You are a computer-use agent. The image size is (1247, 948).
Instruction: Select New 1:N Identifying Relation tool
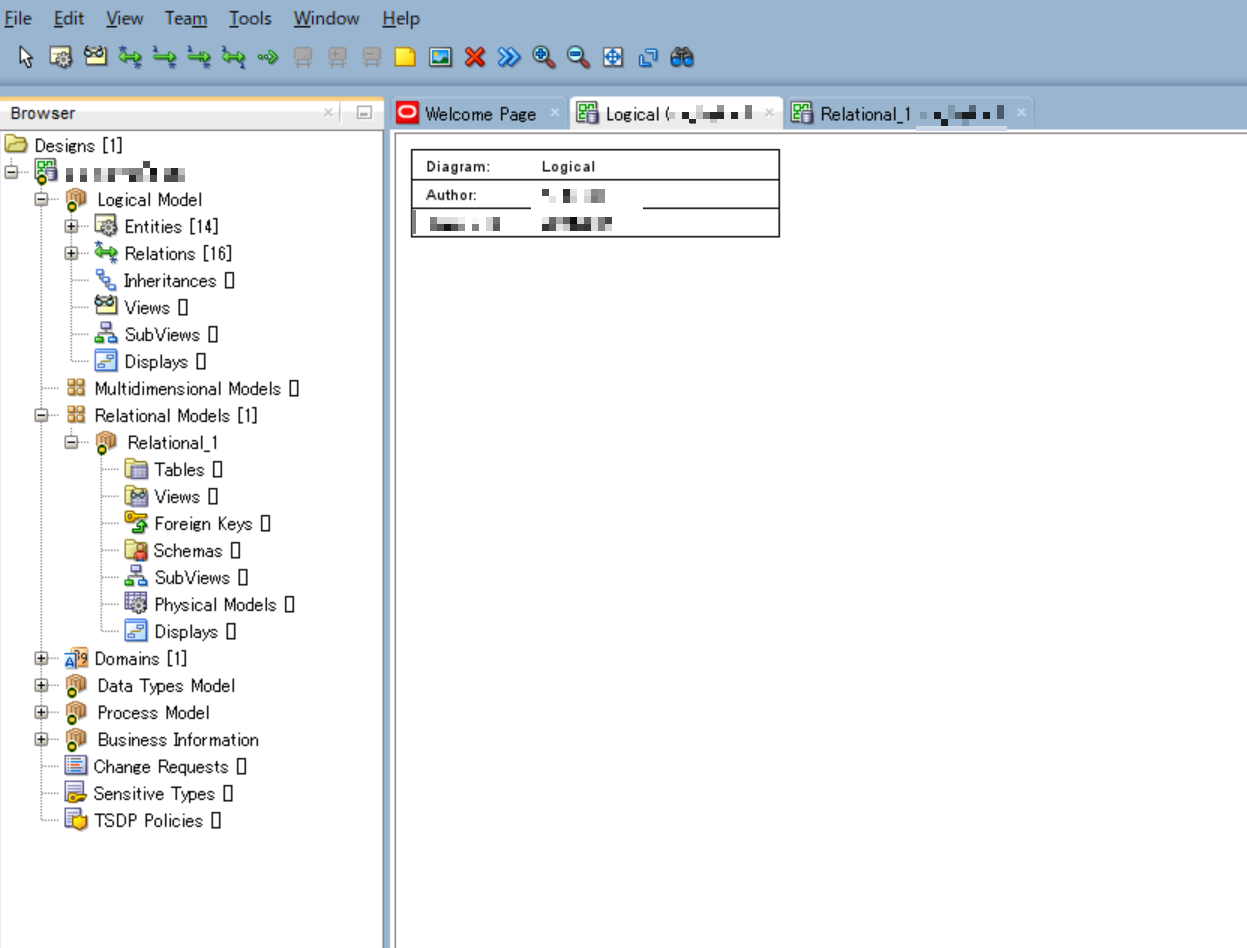coord(199,57)
